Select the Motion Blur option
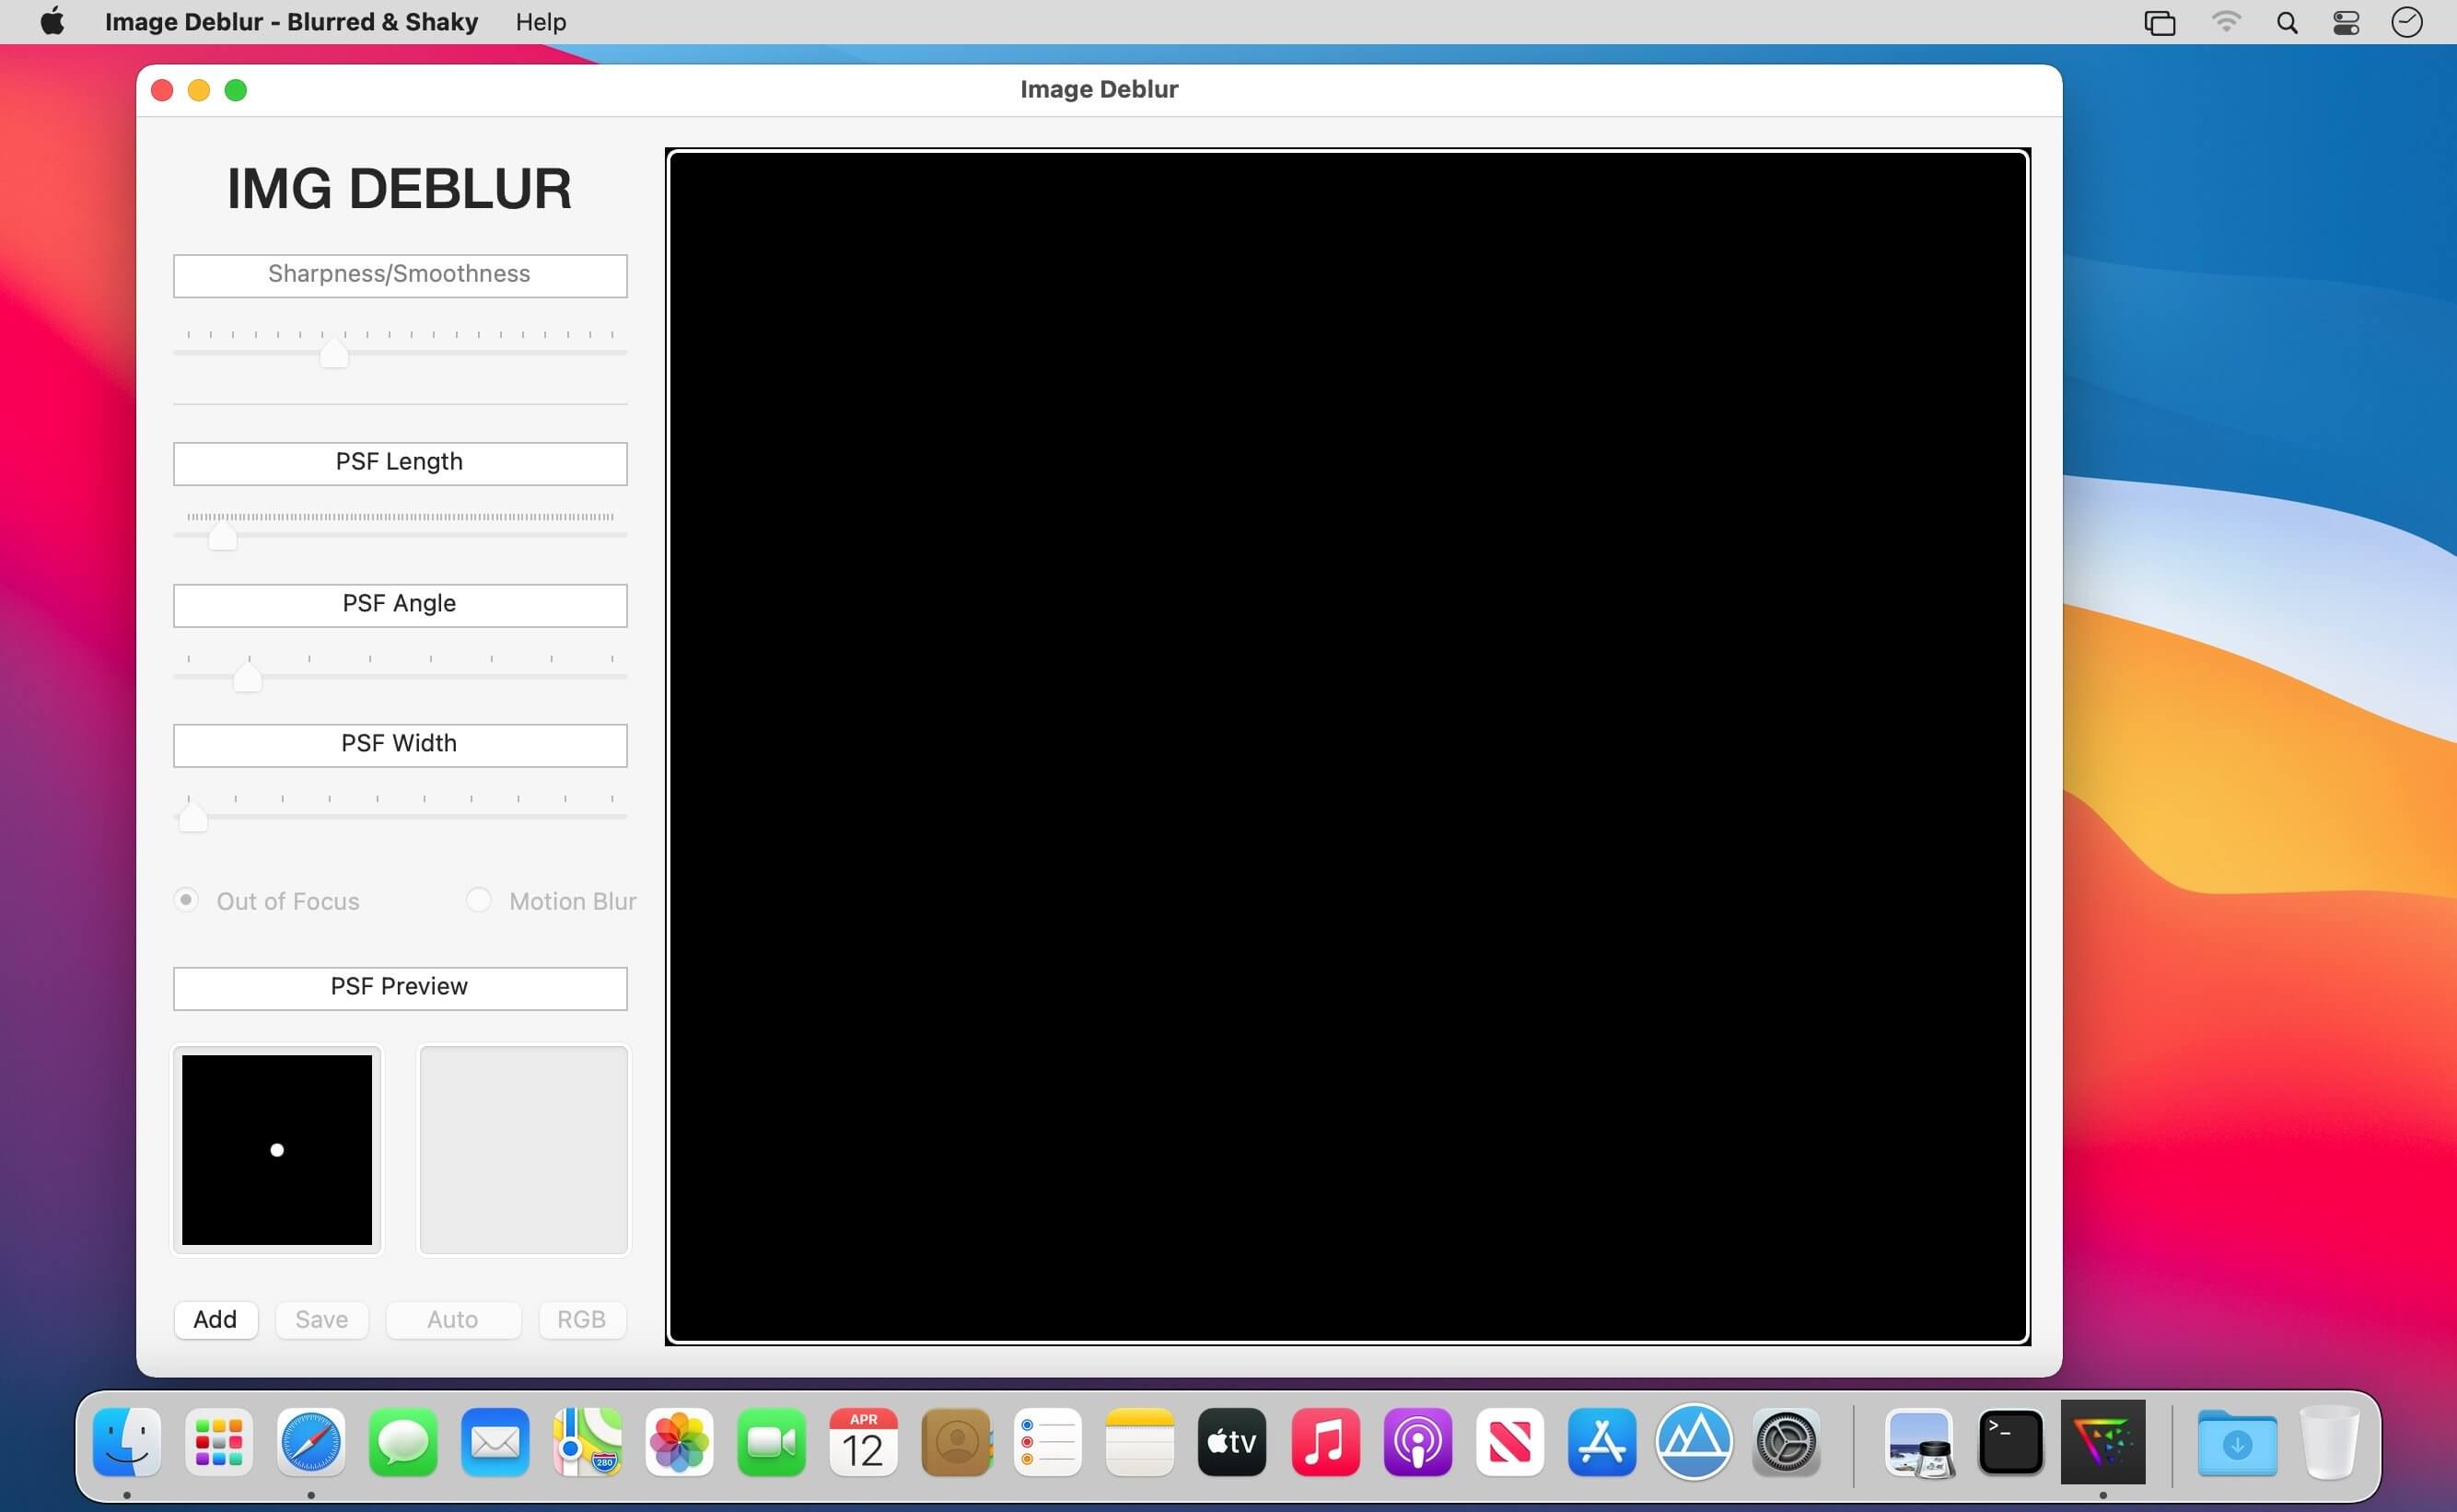The width and height of the screenshot is (2457, 1512). point(479,900)
